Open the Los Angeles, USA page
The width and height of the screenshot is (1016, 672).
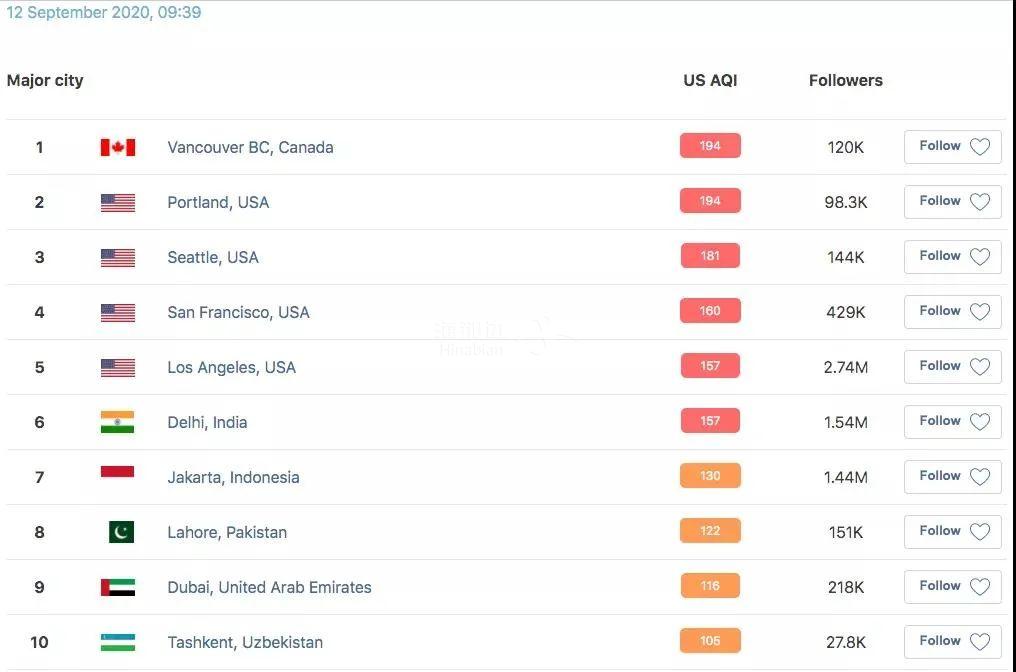[231, 367]
